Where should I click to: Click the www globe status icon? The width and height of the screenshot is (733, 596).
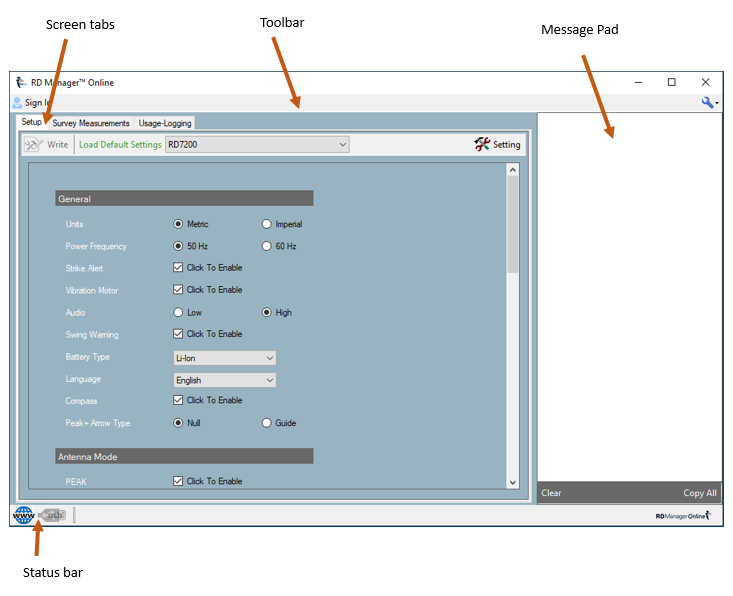pos(23,515)
